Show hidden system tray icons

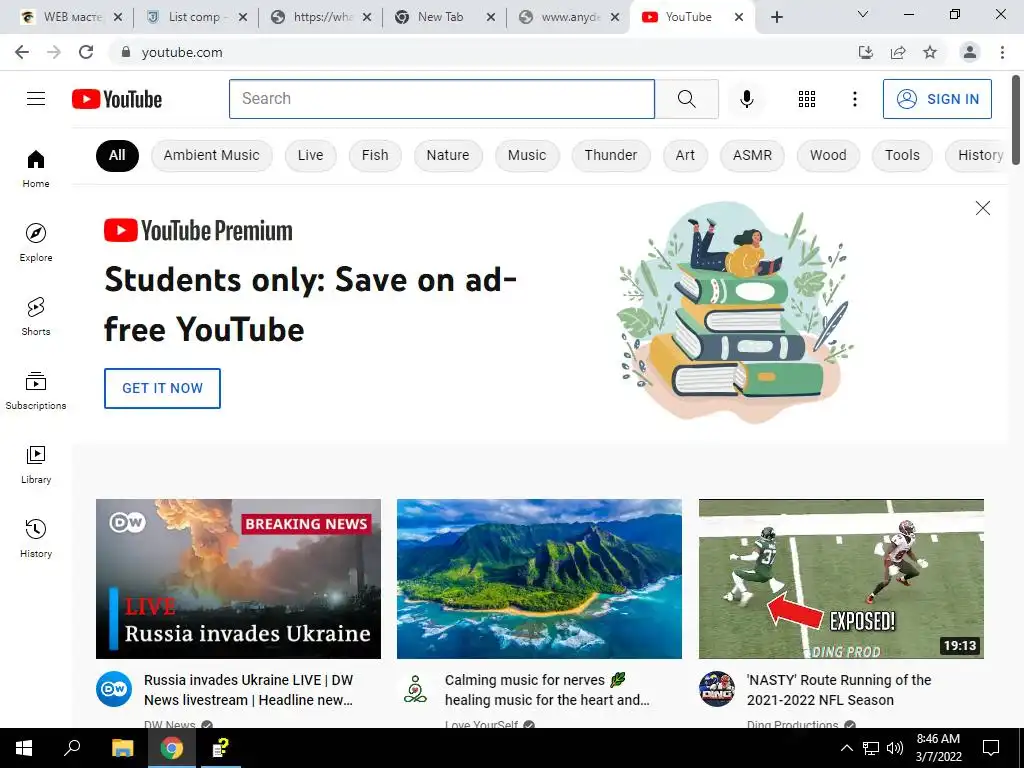[x=846, y=748]
